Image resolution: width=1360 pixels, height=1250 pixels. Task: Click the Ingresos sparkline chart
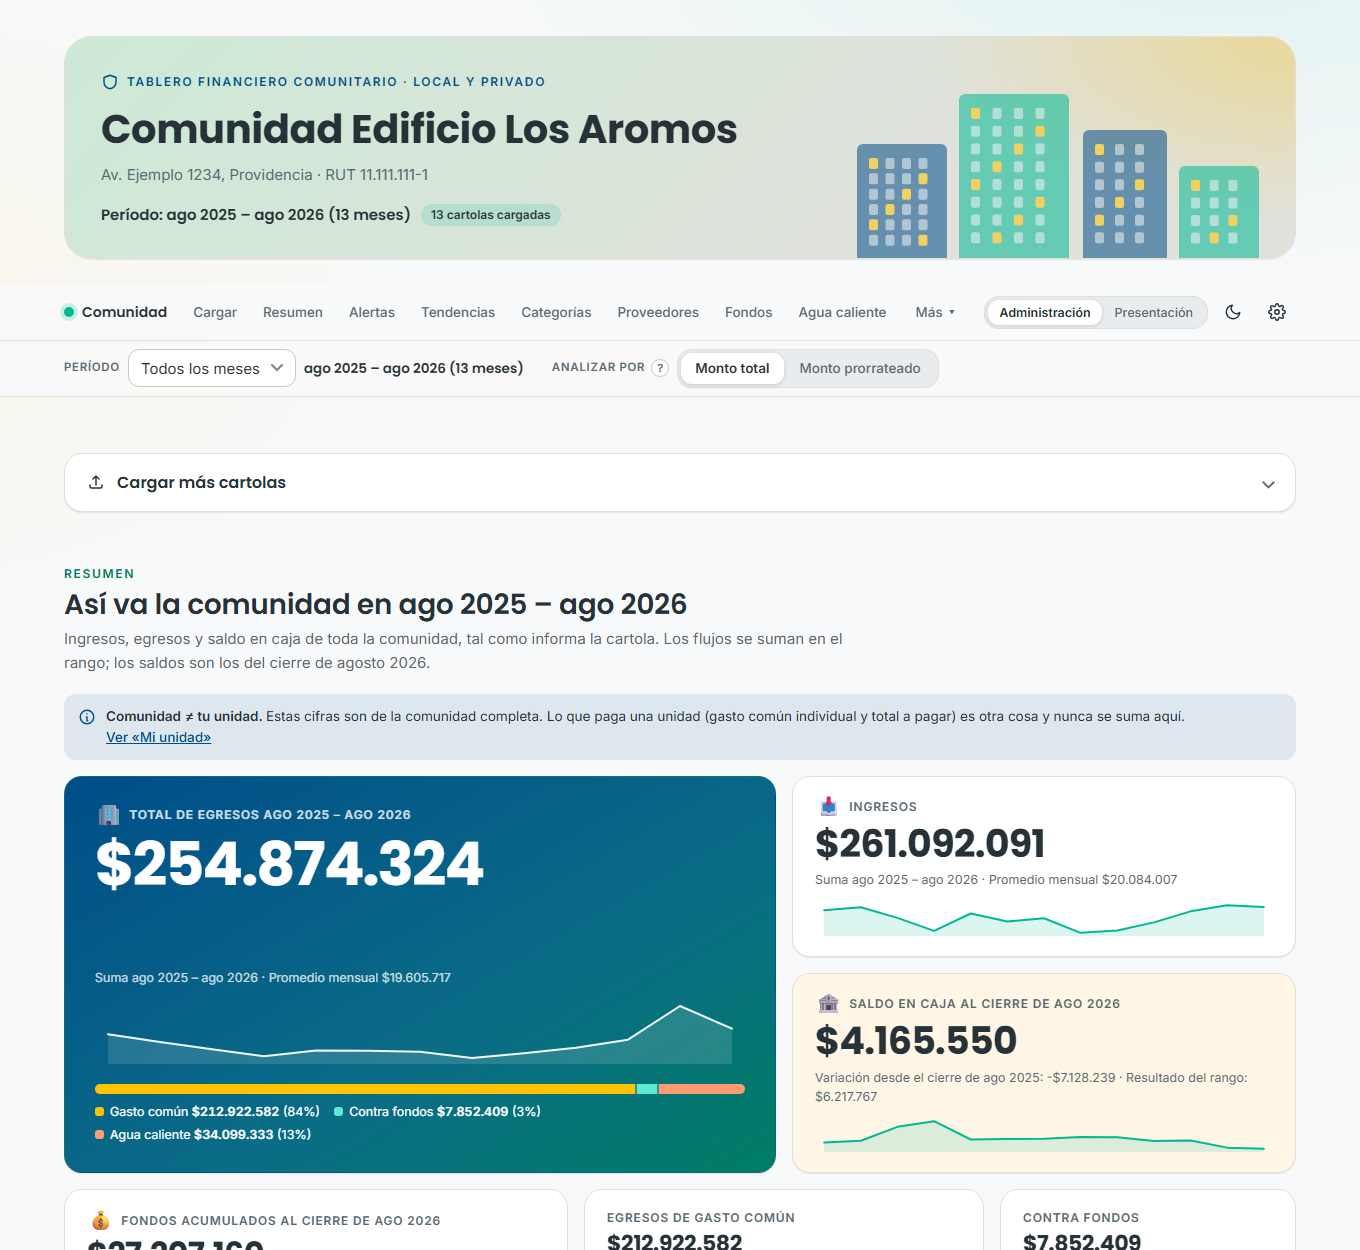point(1044,920)
